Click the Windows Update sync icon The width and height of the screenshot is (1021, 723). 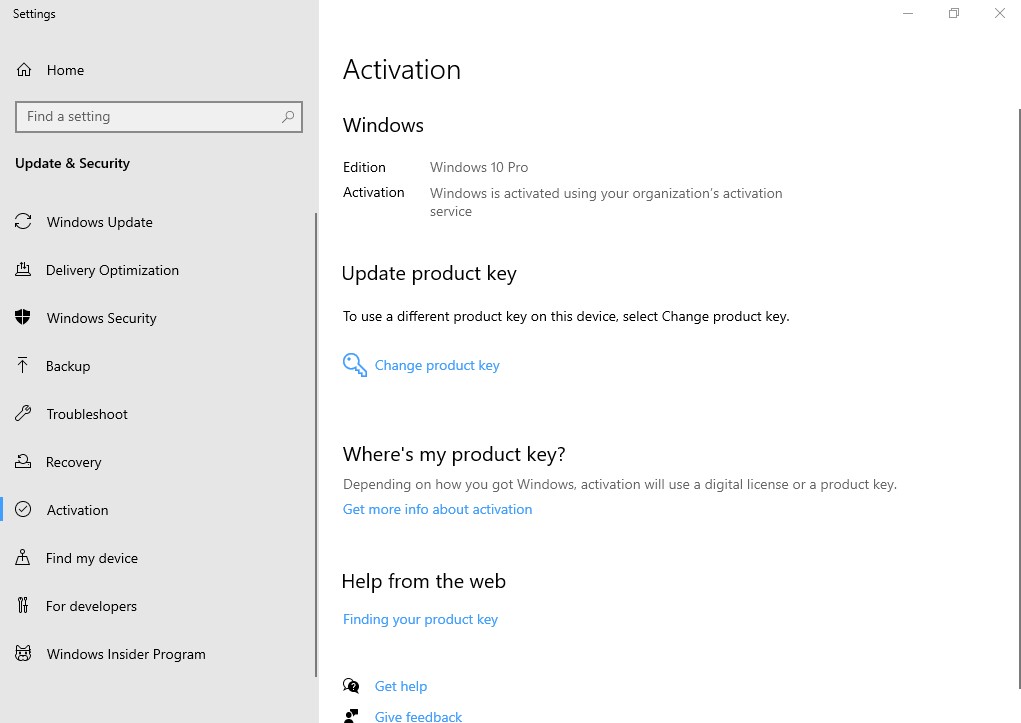(23, 222)
